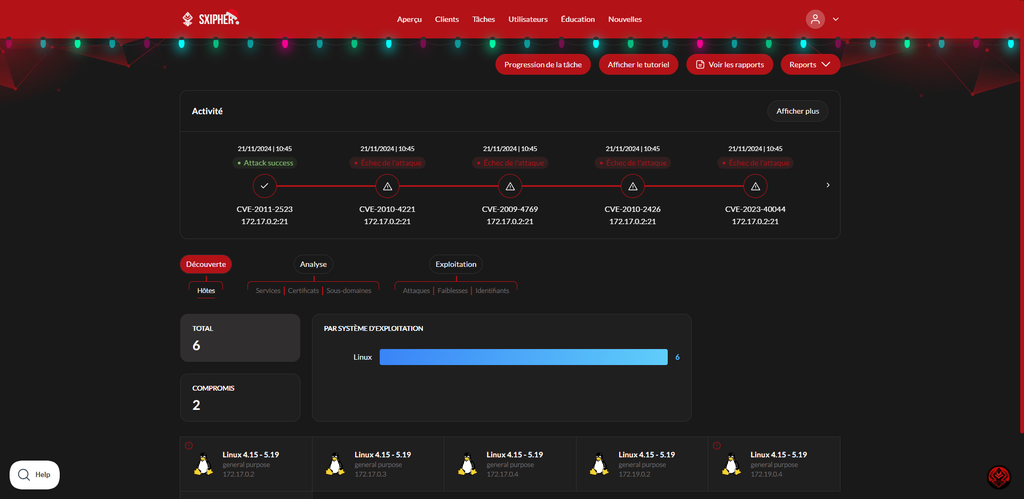Click the CVE-2009-4769 warning triangle icon
Image resolution: width=1024 pixels, height=499 pixels.
coord(510,186)
